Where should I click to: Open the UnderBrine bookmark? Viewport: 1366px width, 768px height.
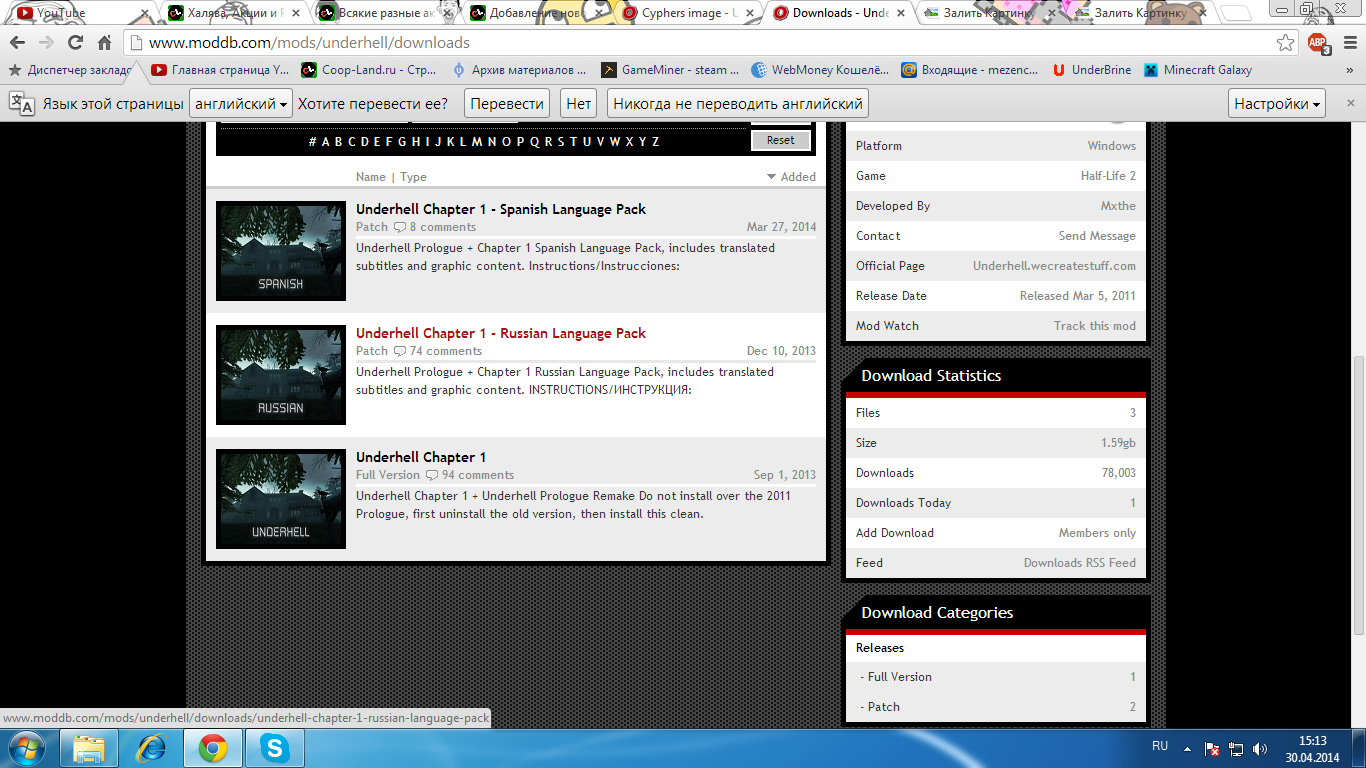click(1092, 70)
